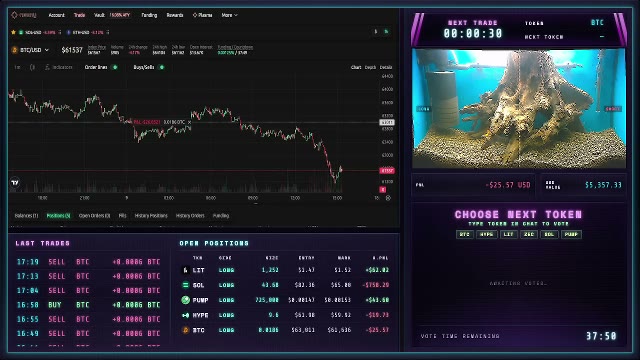Vote for the ZEC token button
This screenshot has height=360, width=640.
tap(529, 234)
